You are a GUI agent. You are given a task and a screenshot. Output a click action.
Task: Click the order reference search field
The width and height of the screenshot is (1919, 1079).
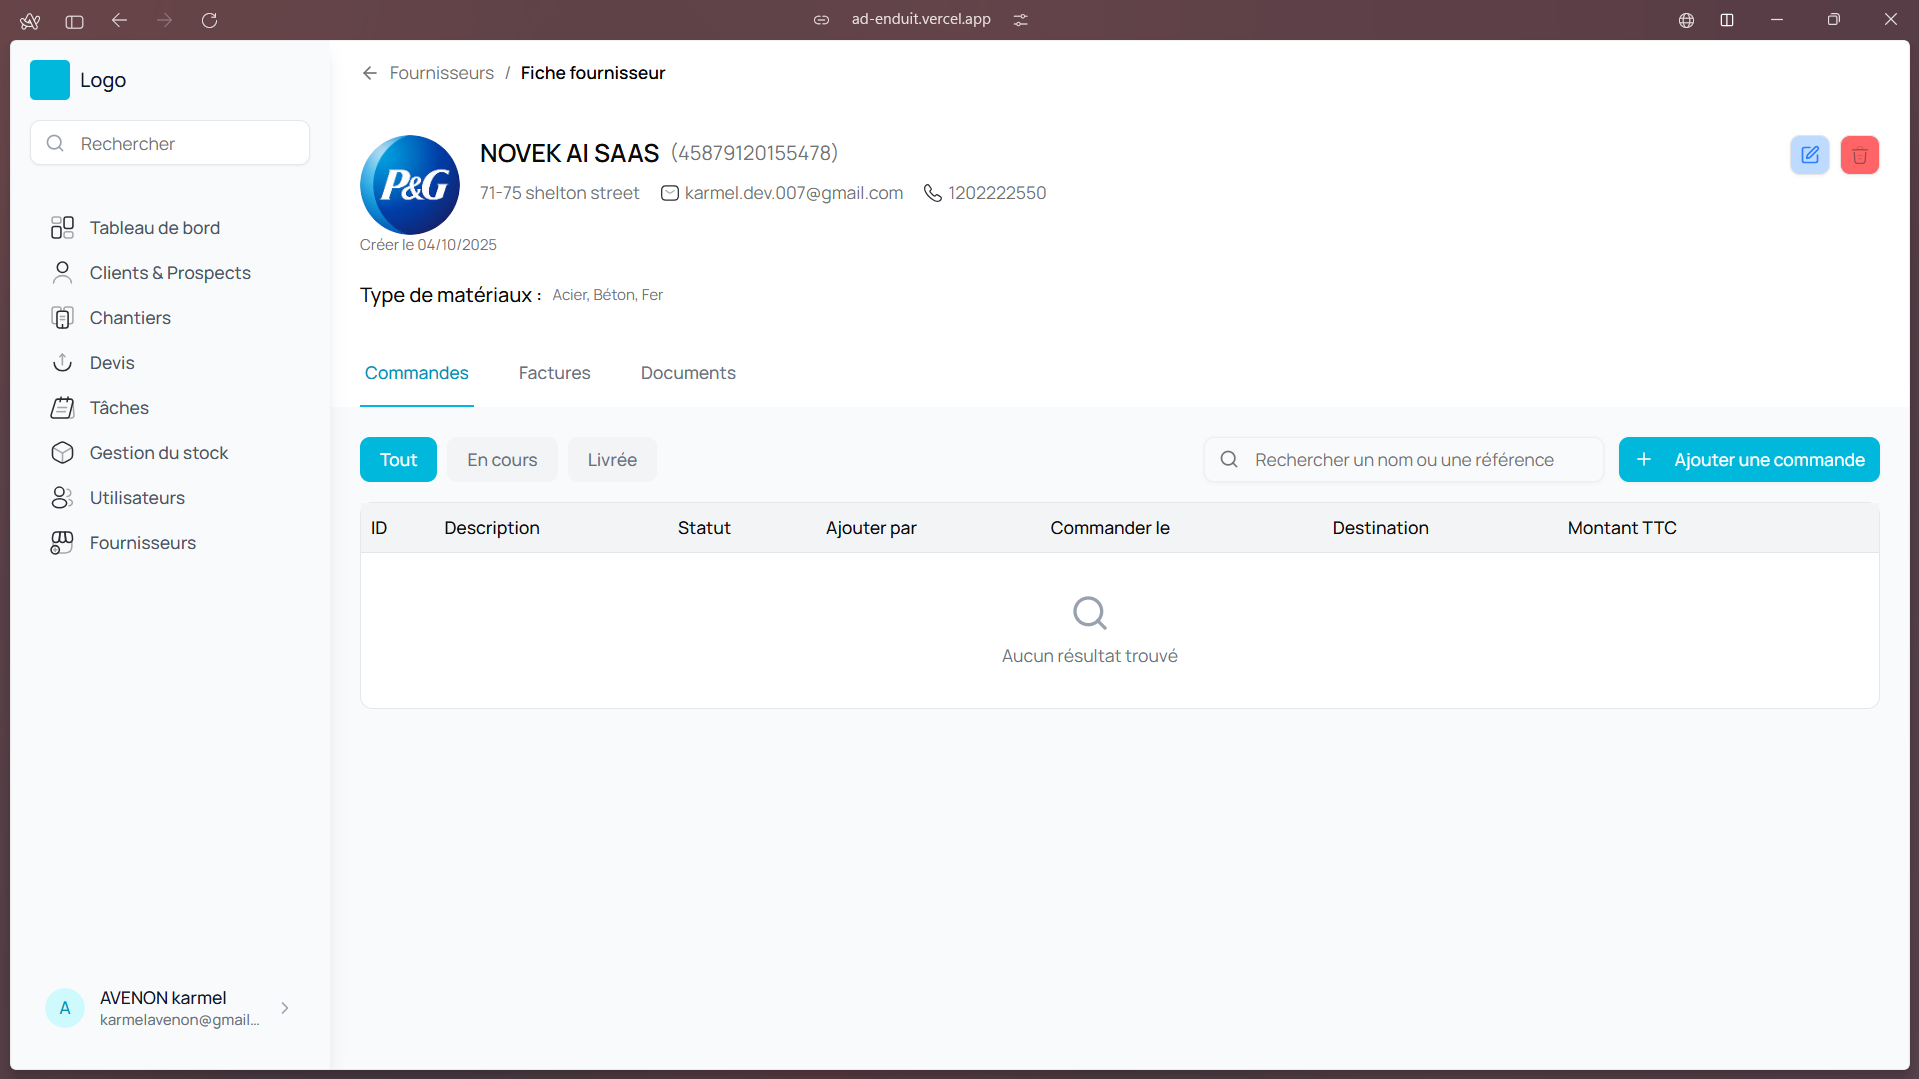point(1404,460)
